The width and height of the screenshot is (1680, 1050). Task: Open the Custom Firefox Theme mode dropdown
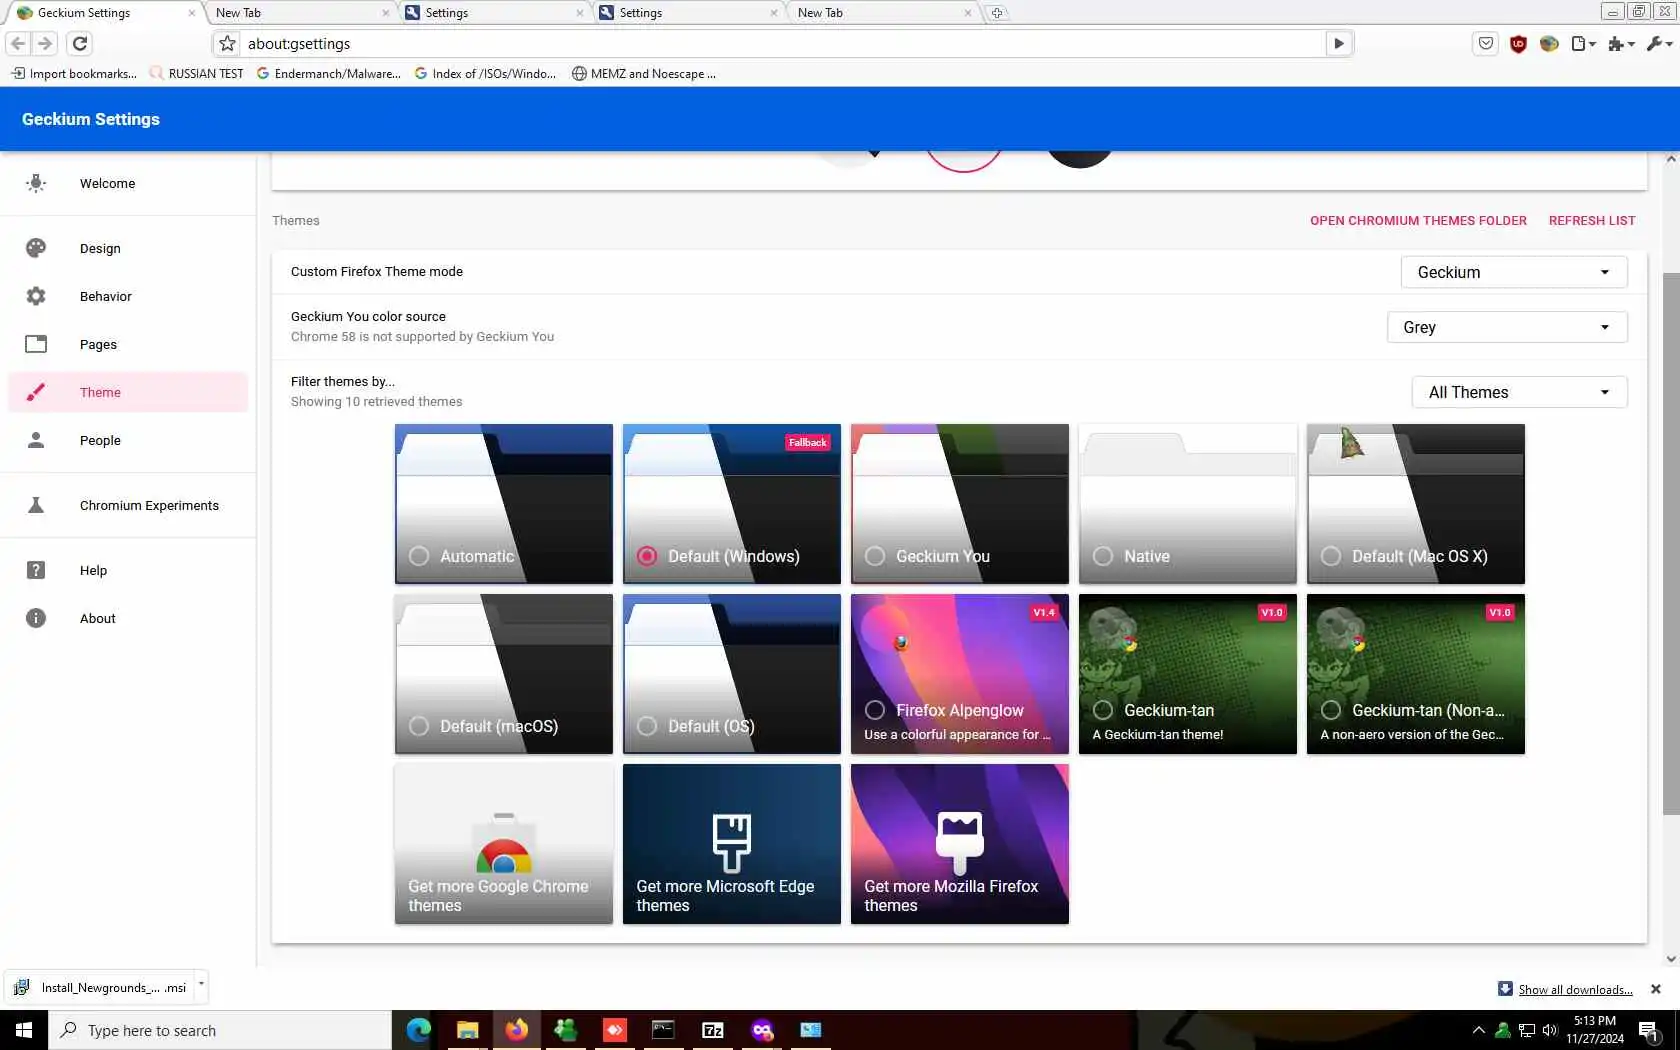pos(1514,272)
